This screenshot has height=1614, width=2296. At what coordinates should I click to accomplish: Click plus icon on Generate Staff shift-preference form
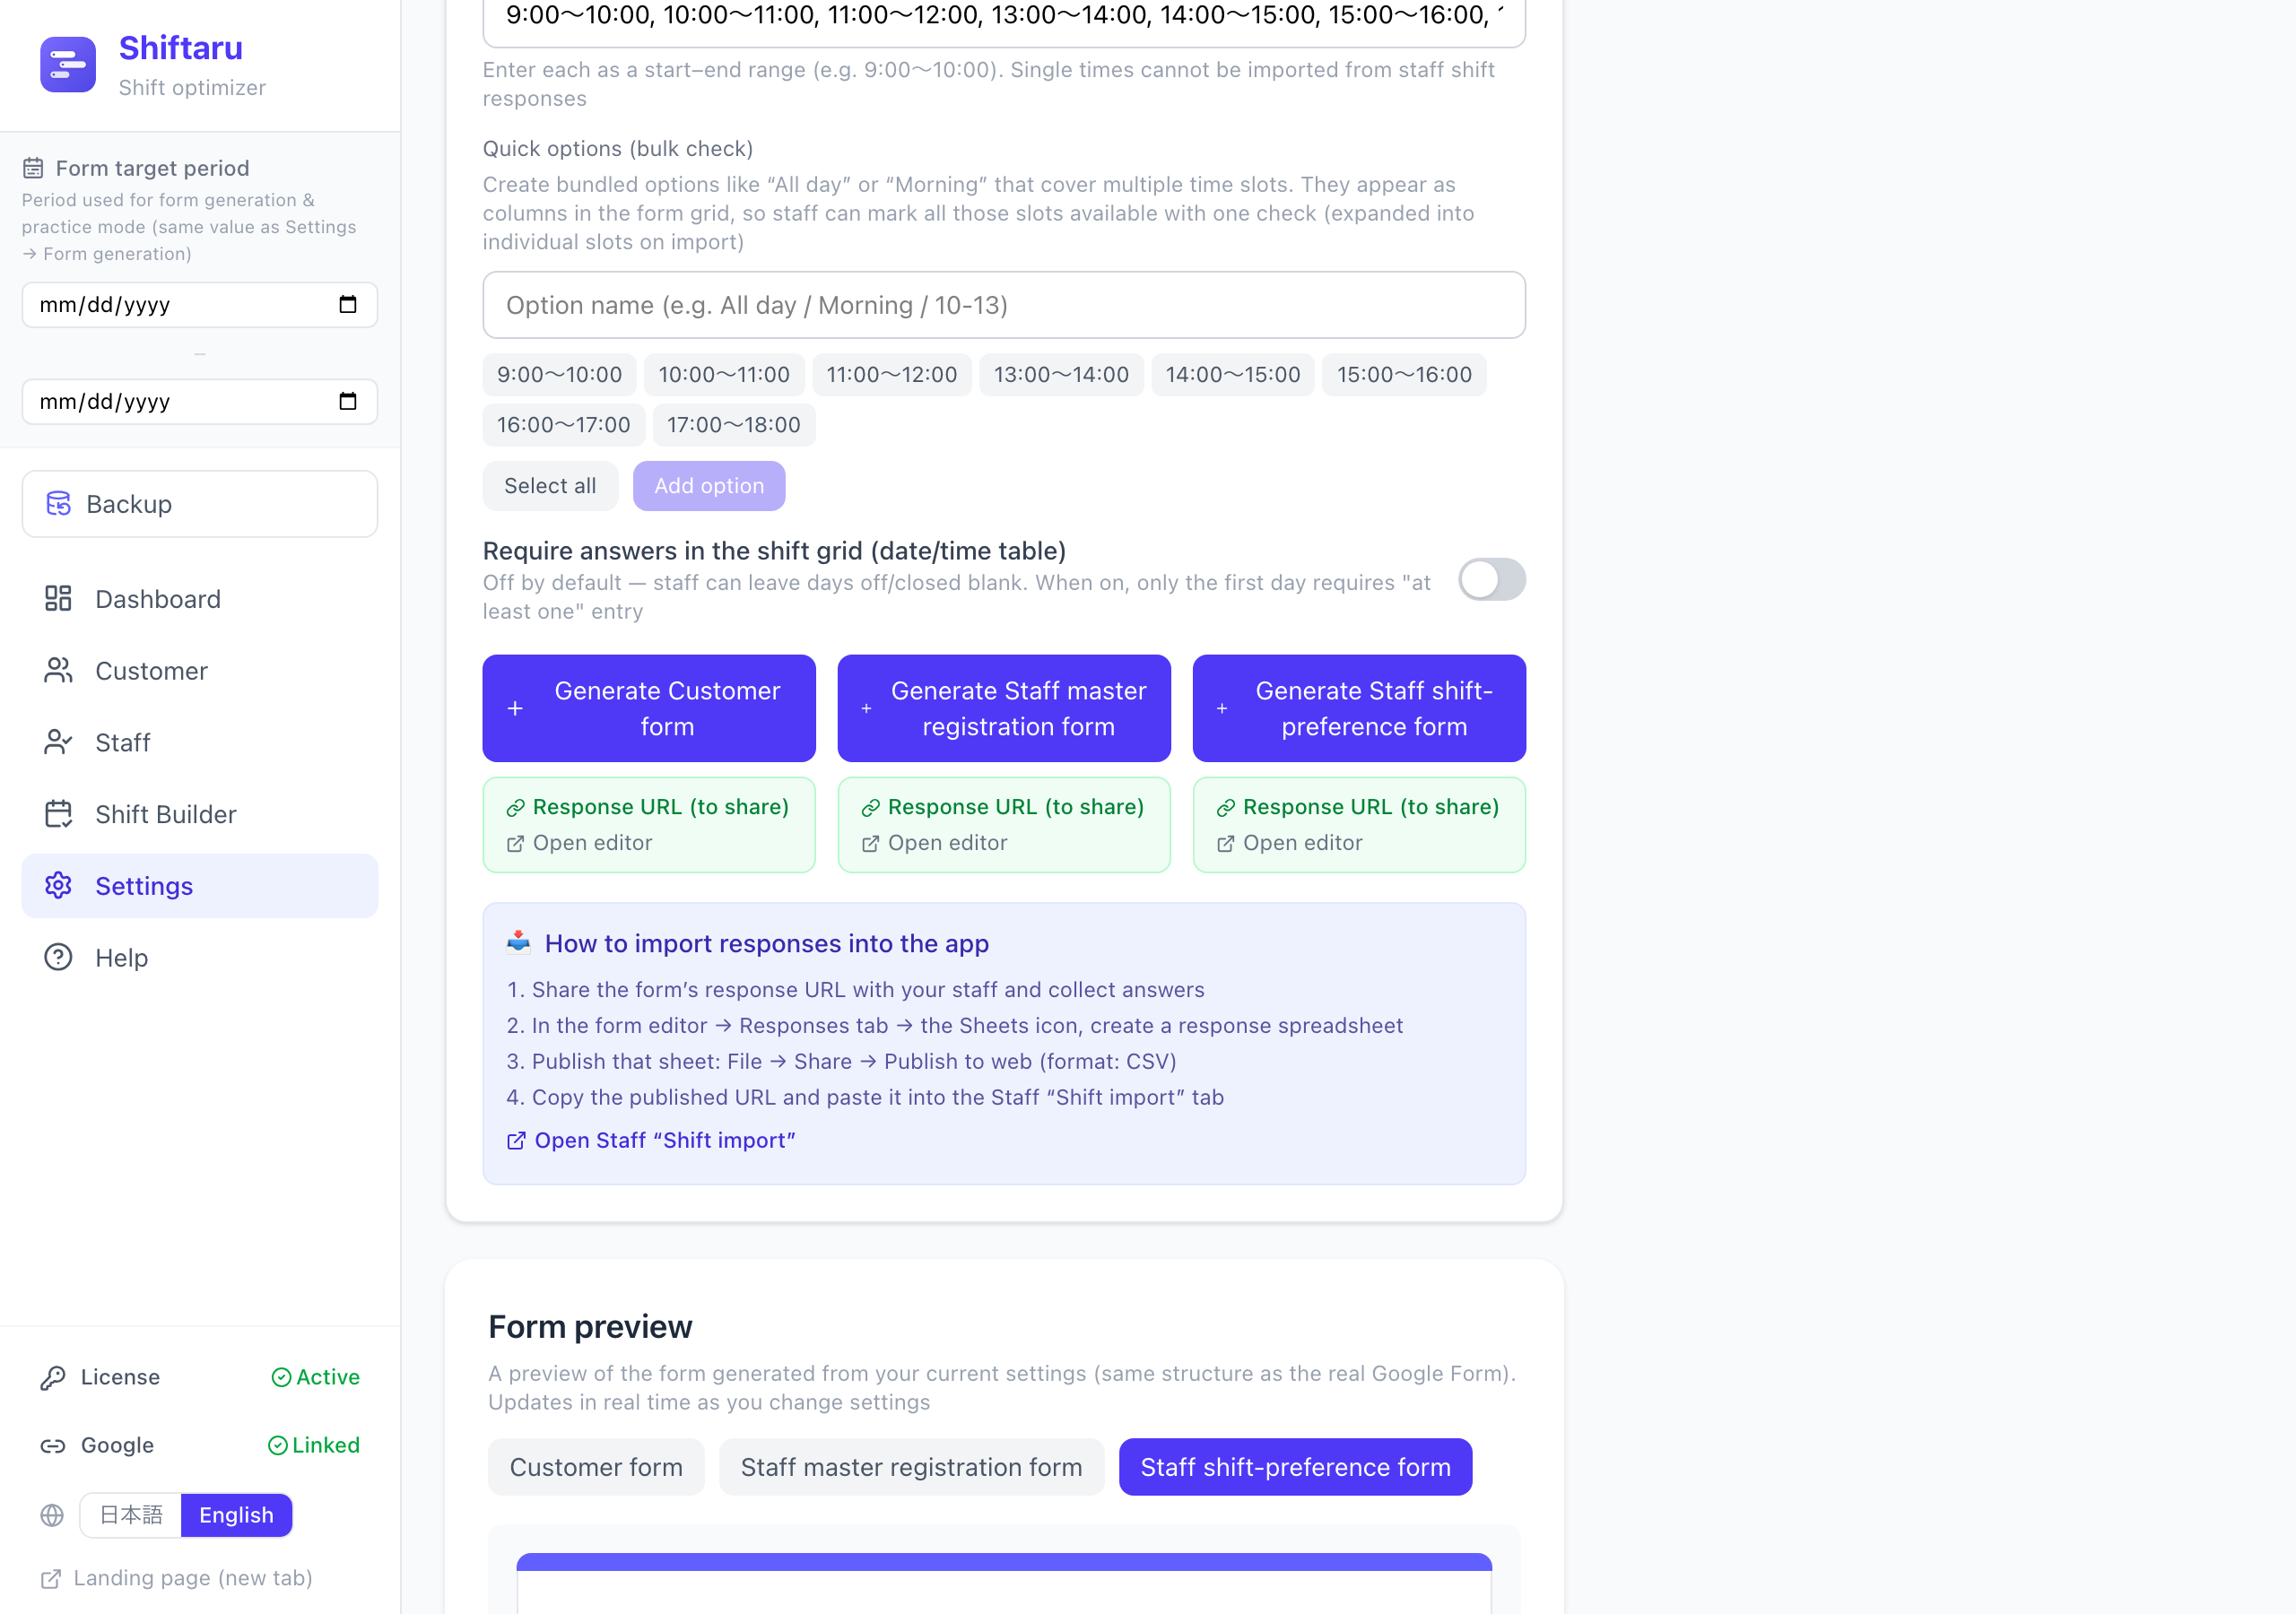coord(1222,708)
